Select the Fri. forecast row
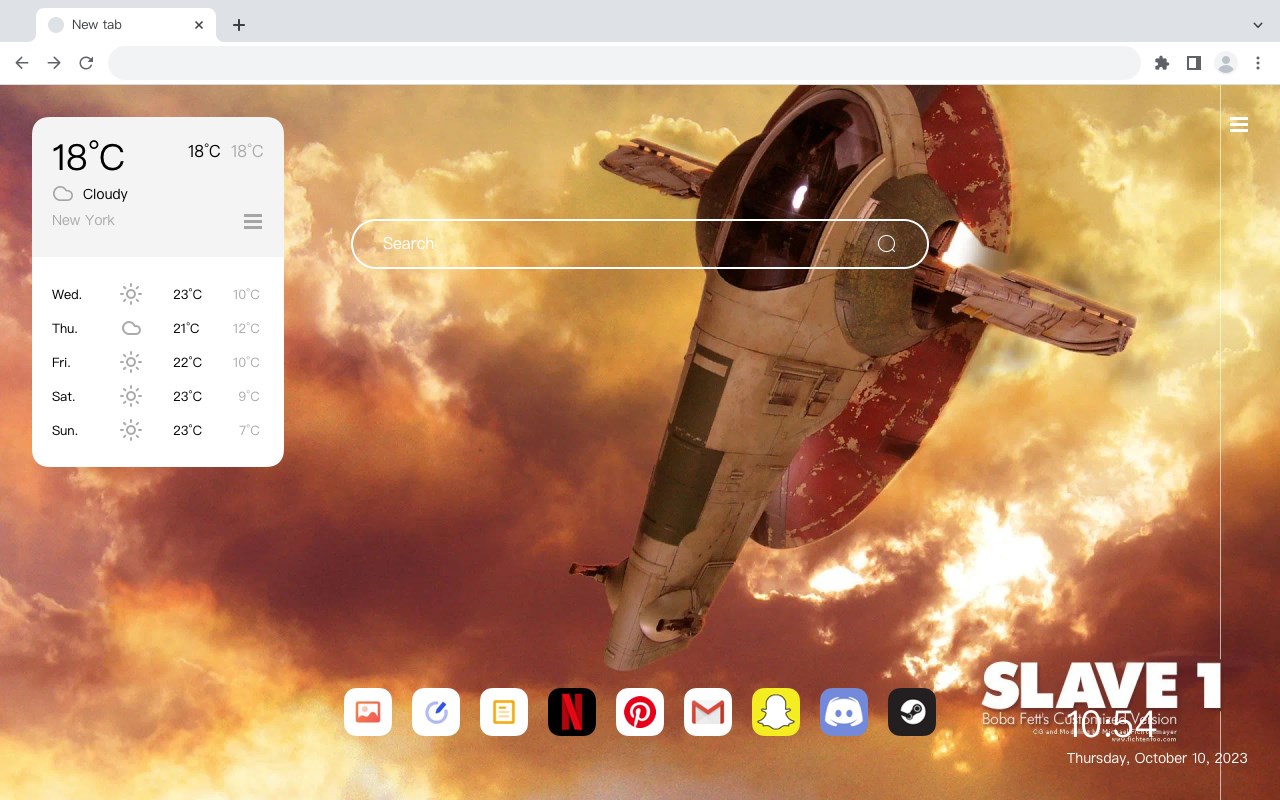 158,362
